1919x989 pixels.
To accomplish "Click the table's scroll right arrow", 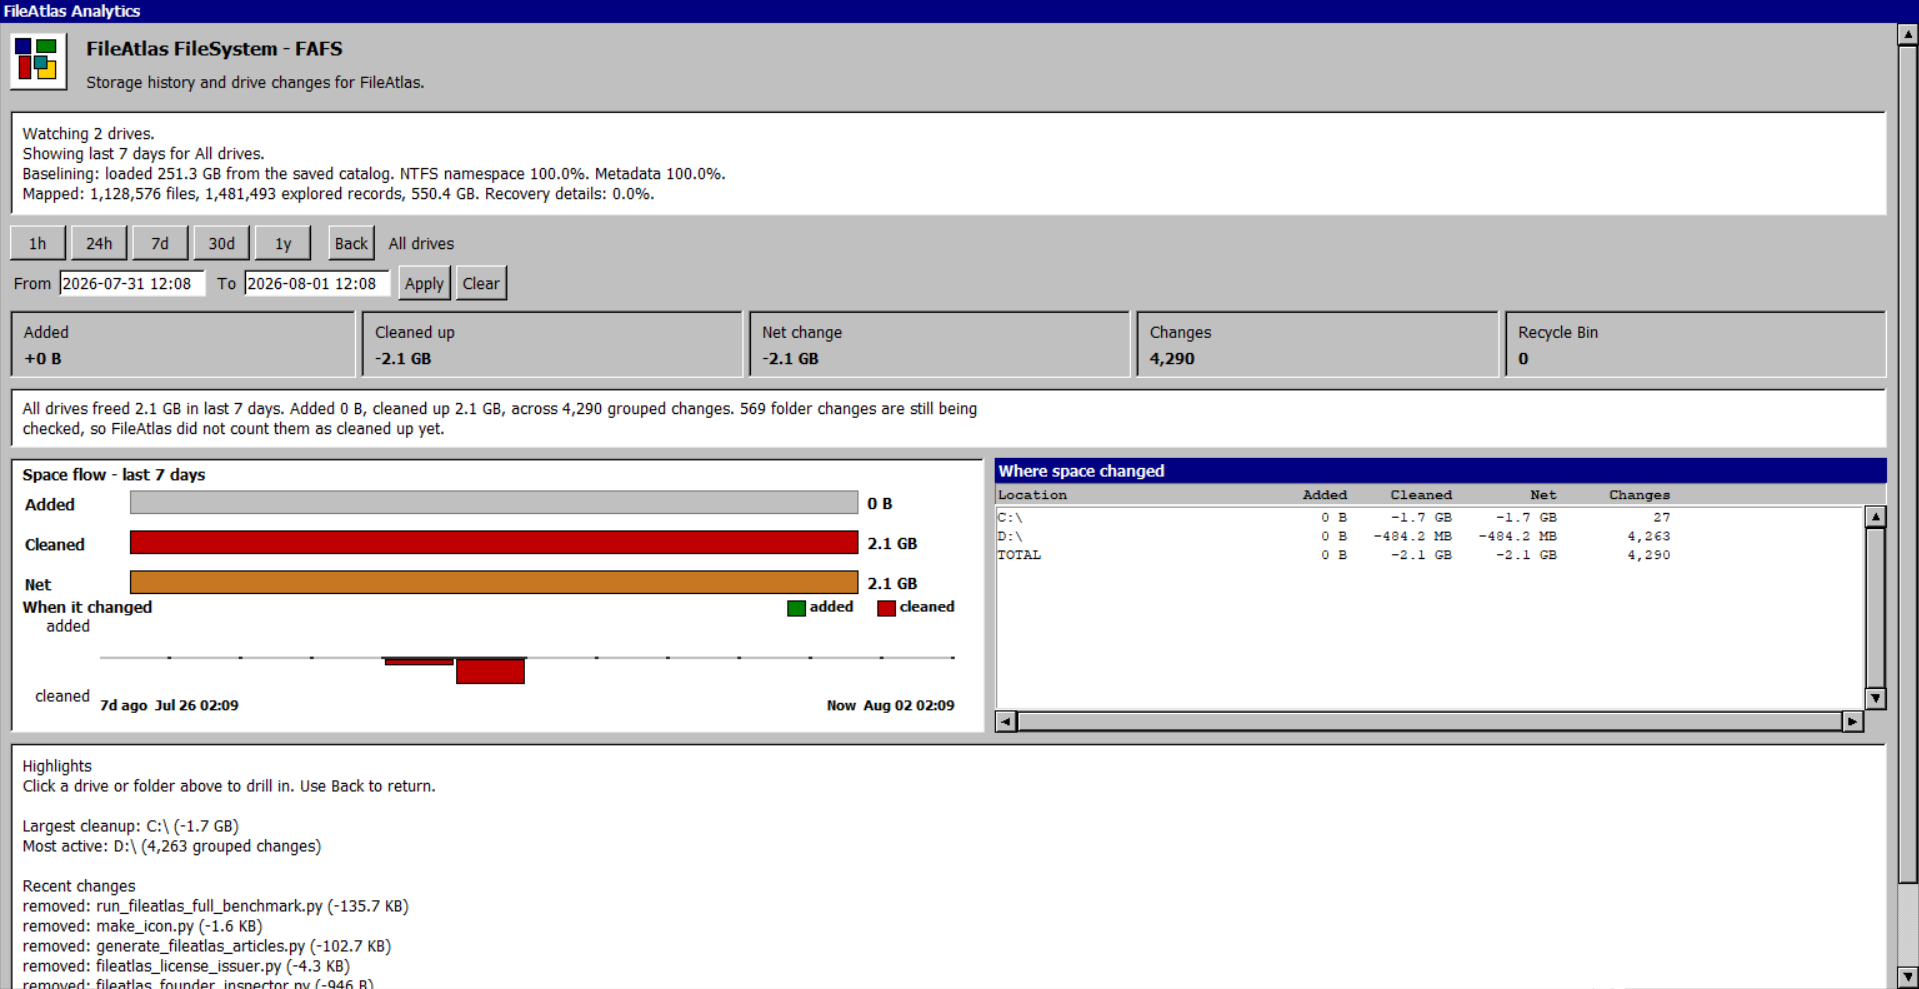I will [x=1853, y=721].
